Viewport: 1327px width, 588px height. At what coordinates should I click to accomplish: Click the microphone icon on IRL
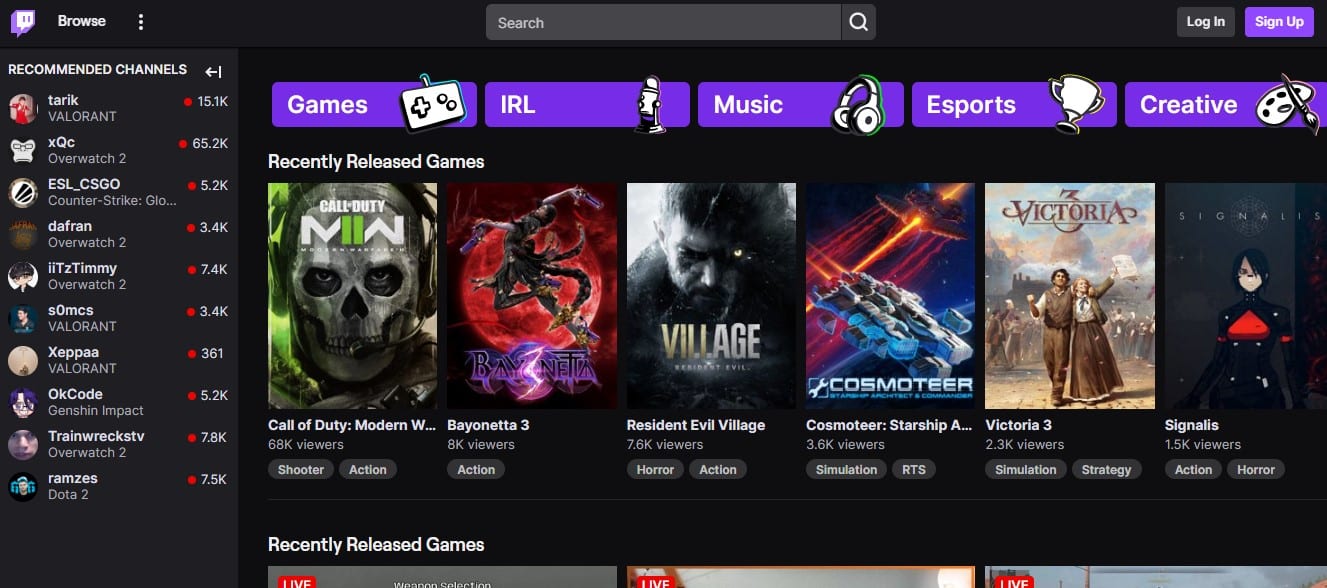point(650,103)
